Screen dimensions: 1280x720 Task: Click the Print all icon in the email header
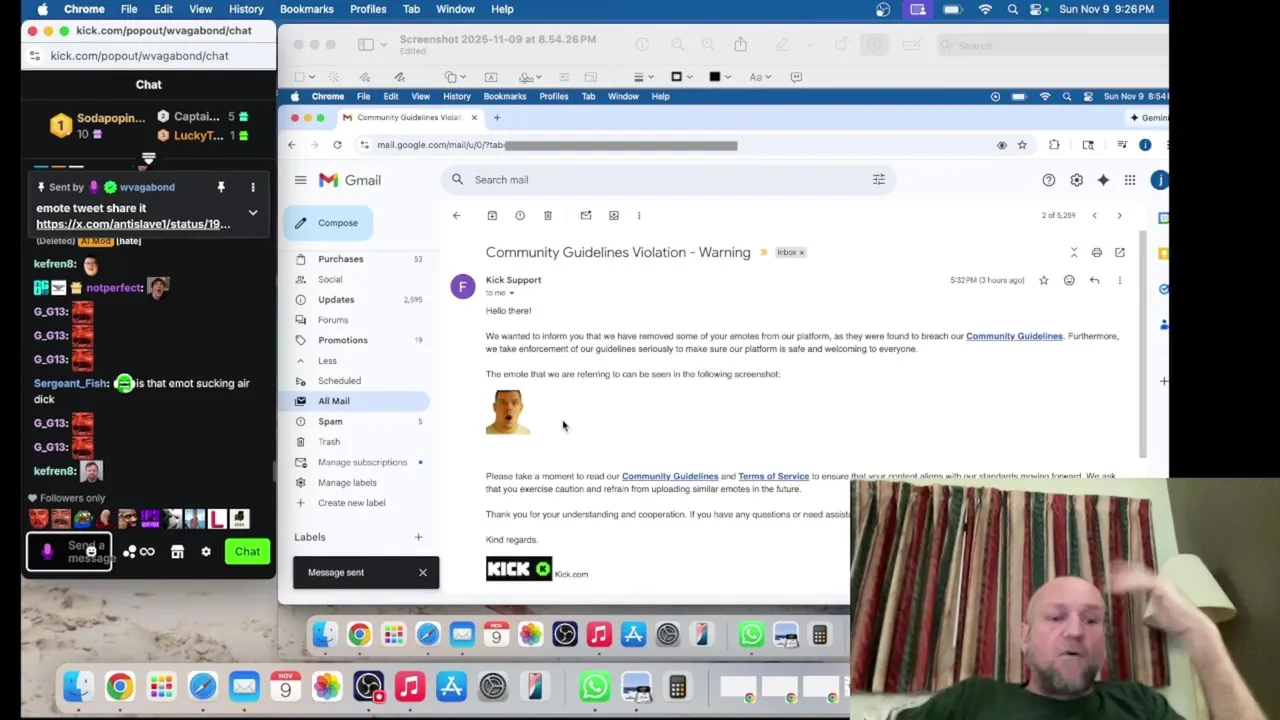1097,252
